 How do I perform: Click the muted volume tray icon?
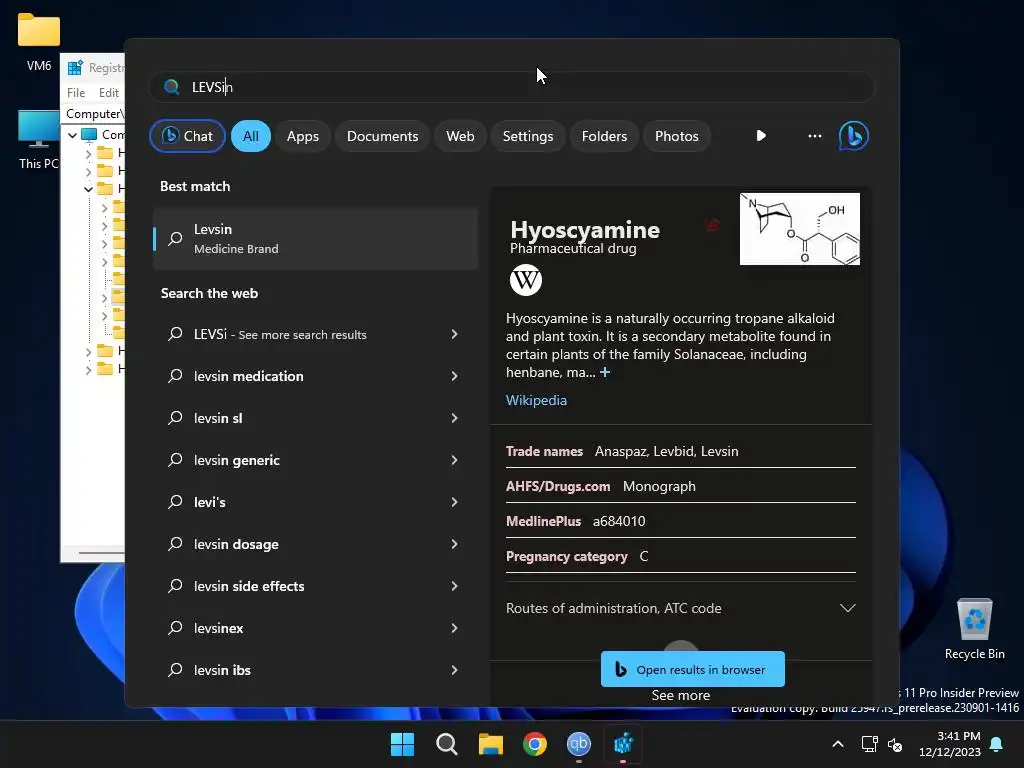(x=895, y=744)
